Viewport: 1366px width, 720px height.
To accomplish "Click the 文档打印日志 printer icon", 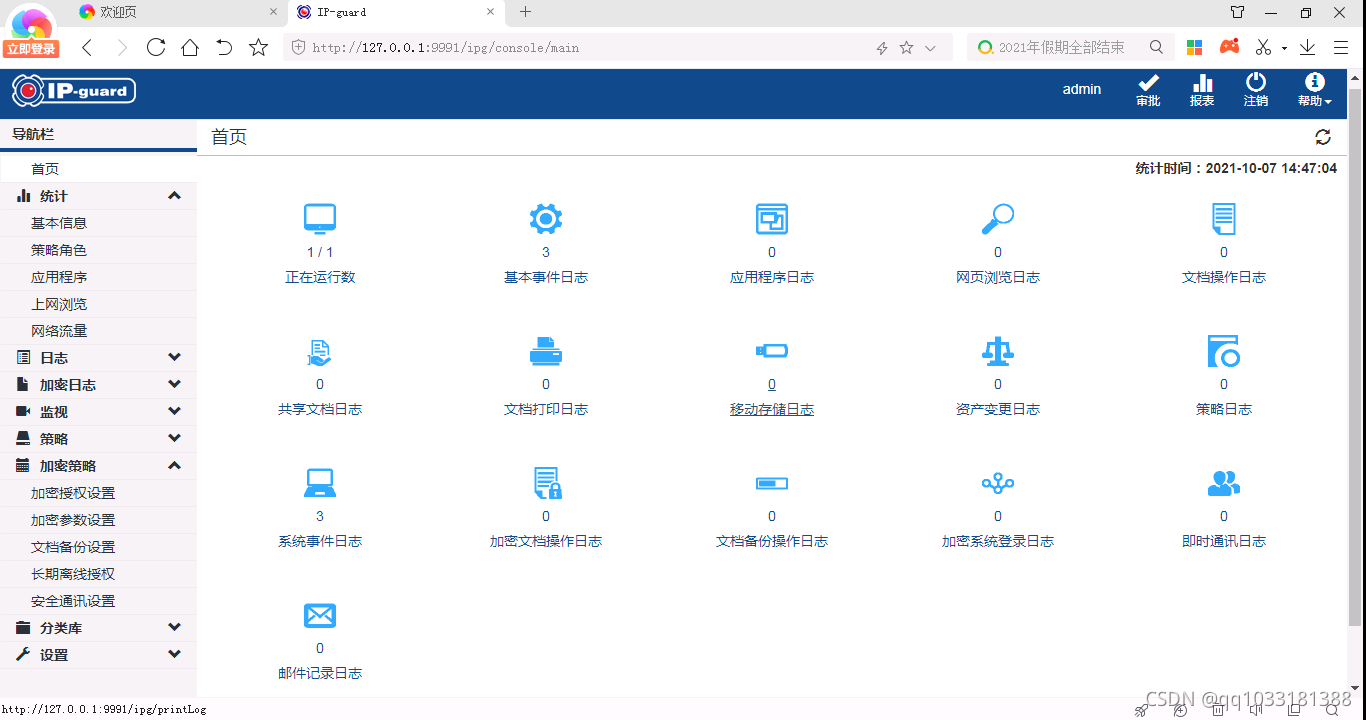I will point(545,350).
